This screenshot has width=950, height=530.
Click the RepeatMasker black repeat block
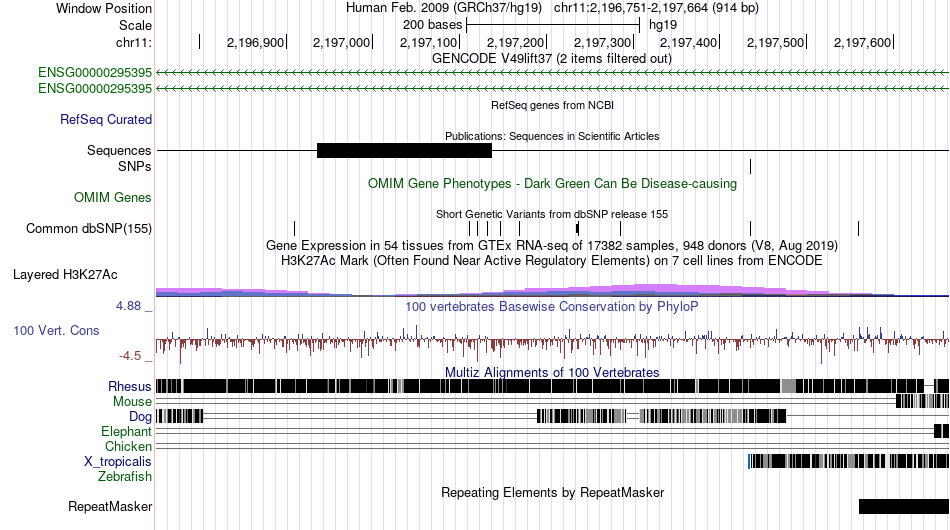coord(904,506)
